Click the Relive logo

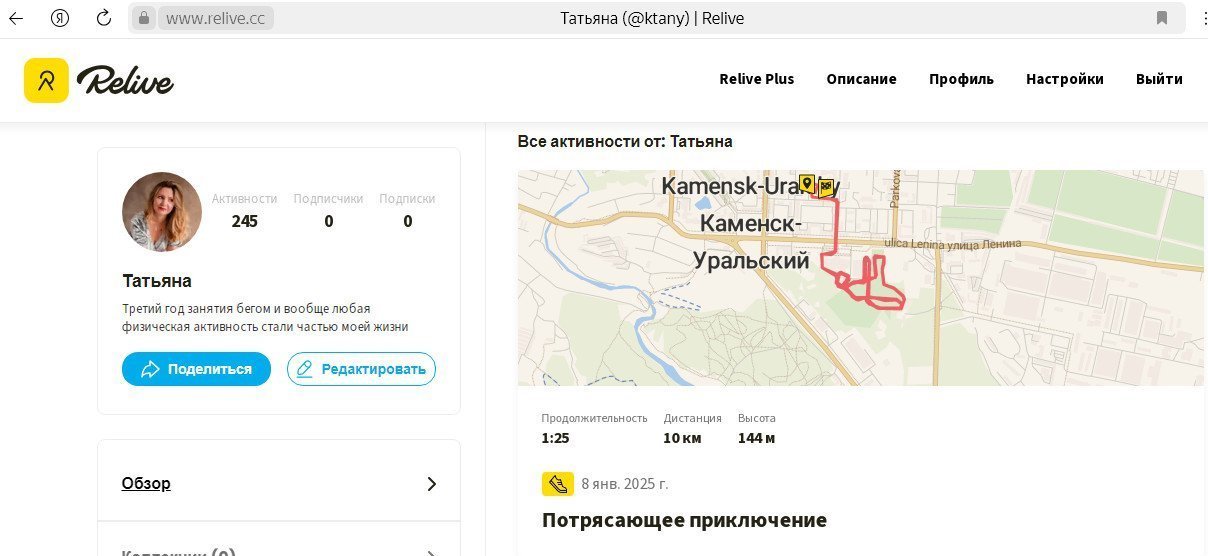pos(99,80)
